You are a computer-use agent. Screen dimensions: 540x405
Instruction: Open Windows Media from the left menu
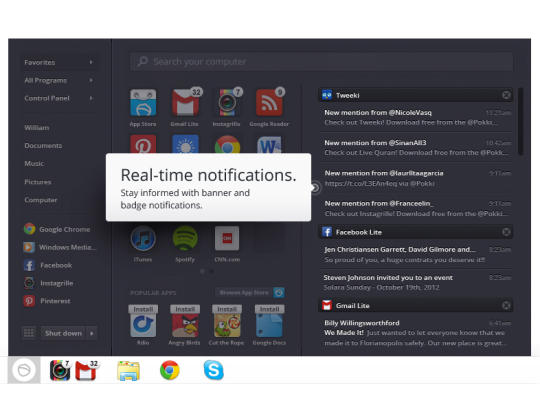59,247
